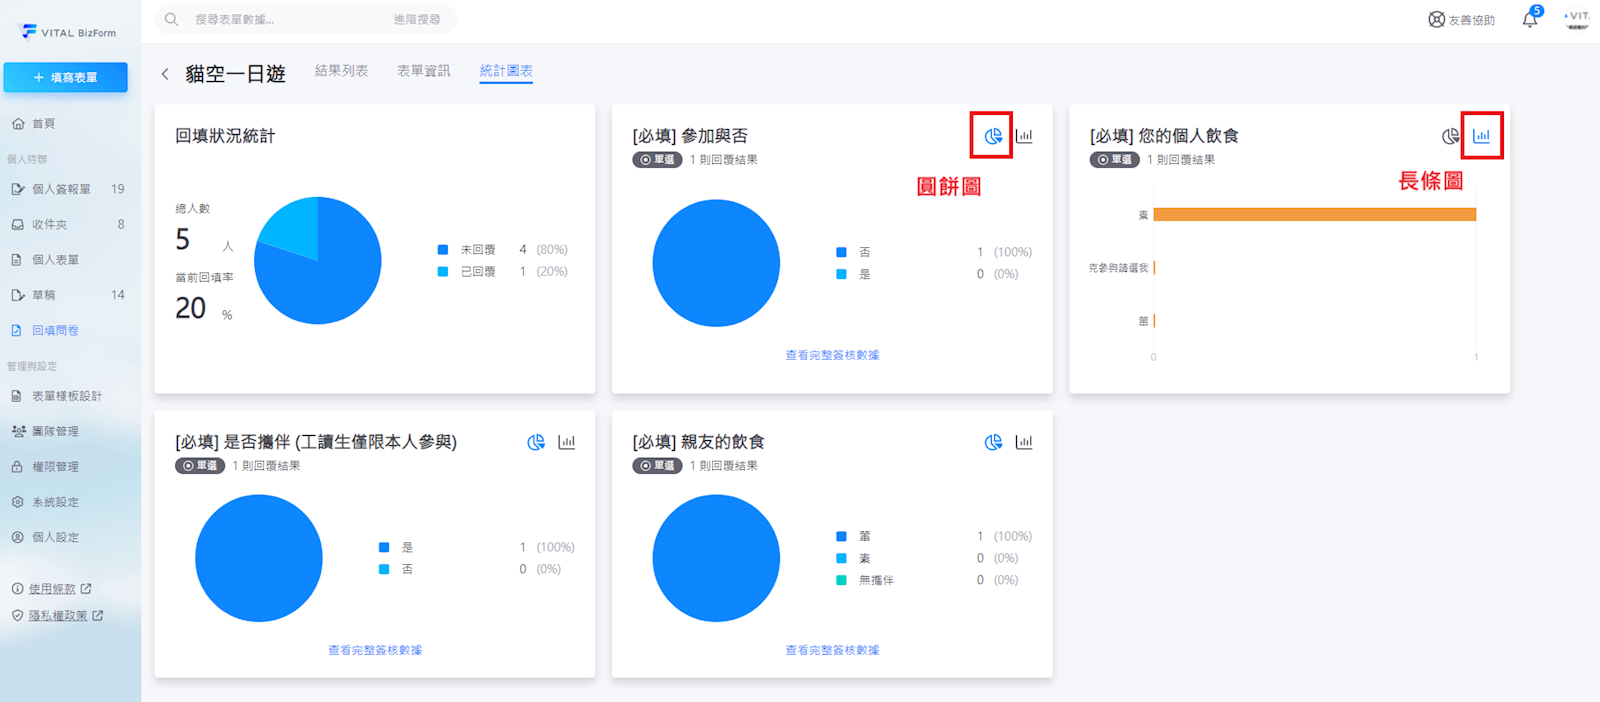
Task: Show bar chart for 親友的飲食 card
Action: tap(1024, 442)
